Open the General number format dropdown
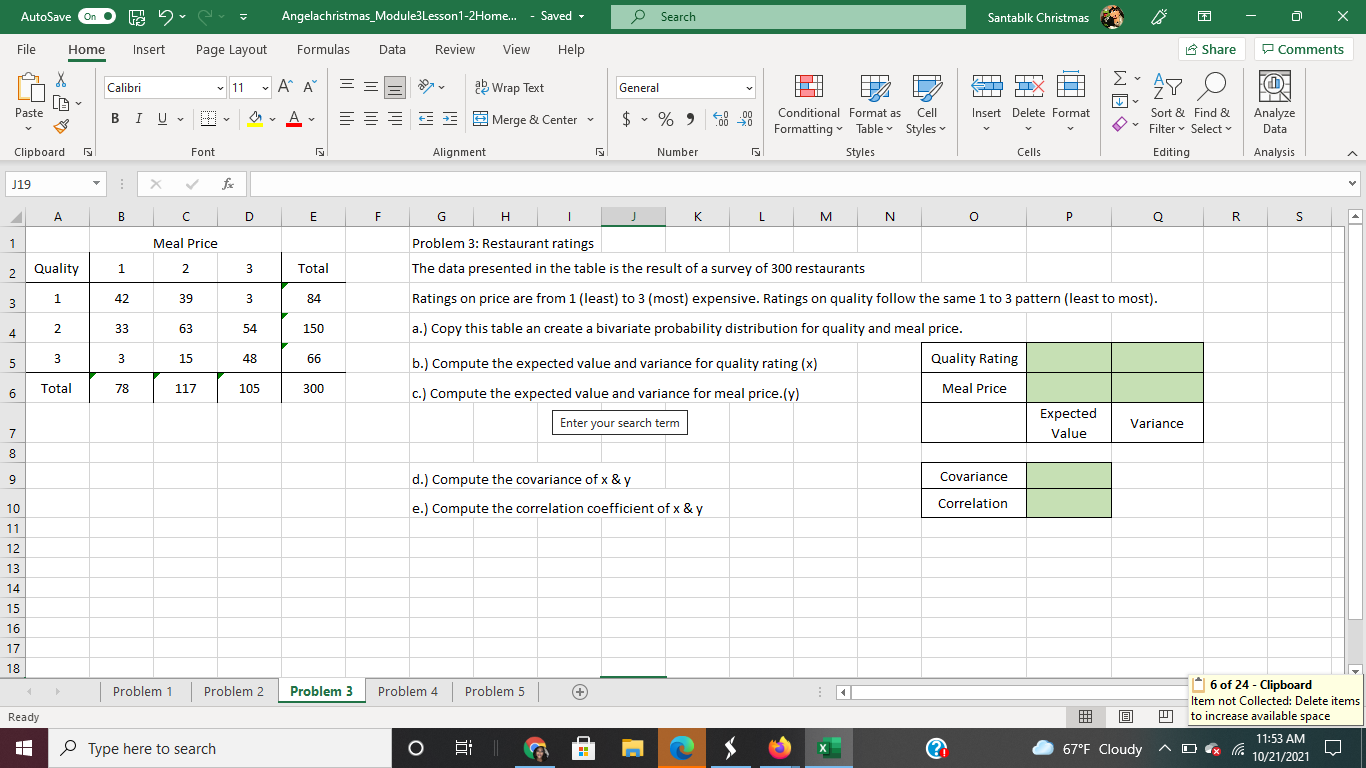Screen dimensions: 1366x768 748,88
